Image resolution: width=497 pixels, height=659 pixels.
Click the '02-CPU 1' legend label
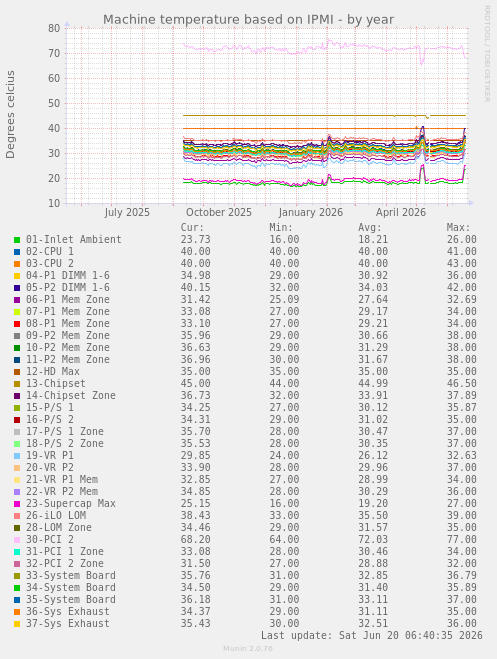[x=50, y=251]
